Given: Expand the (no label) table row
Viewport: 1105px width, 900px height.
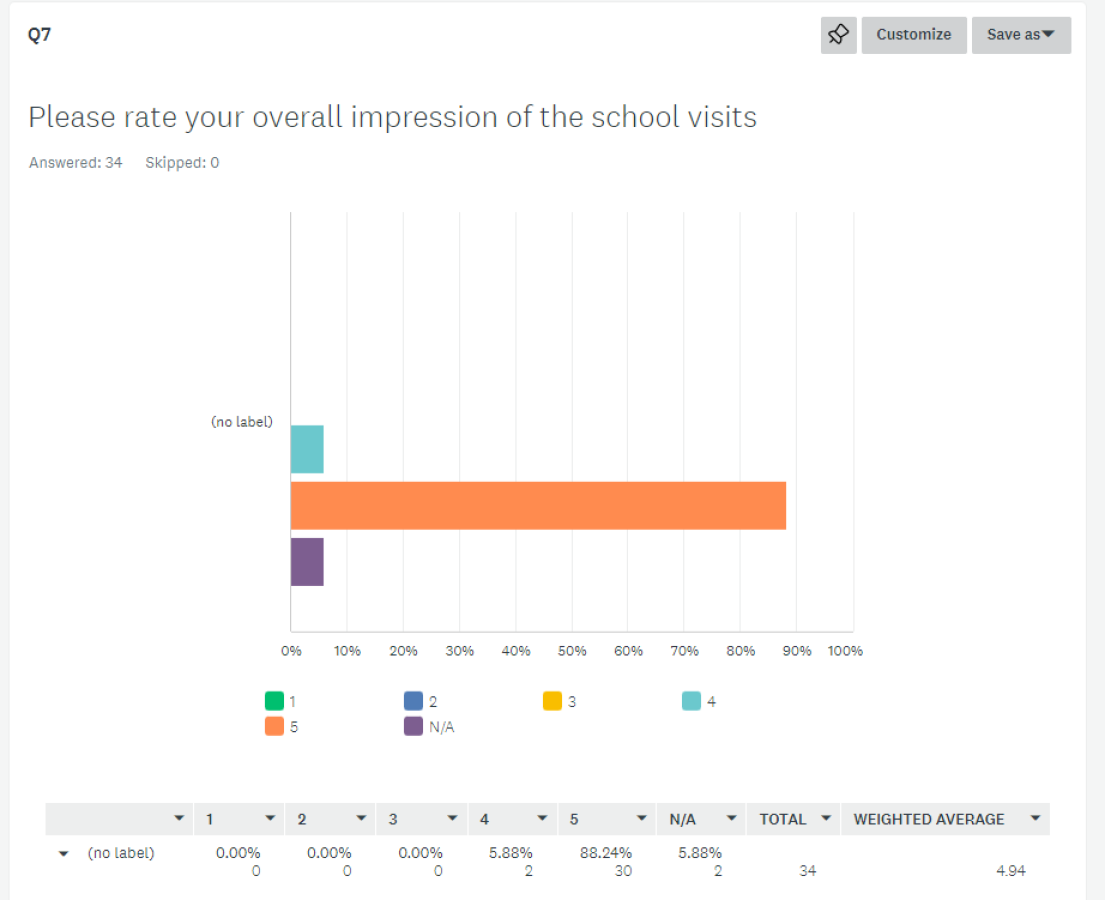Looking at the screenshot, I should tap(63, 853).
